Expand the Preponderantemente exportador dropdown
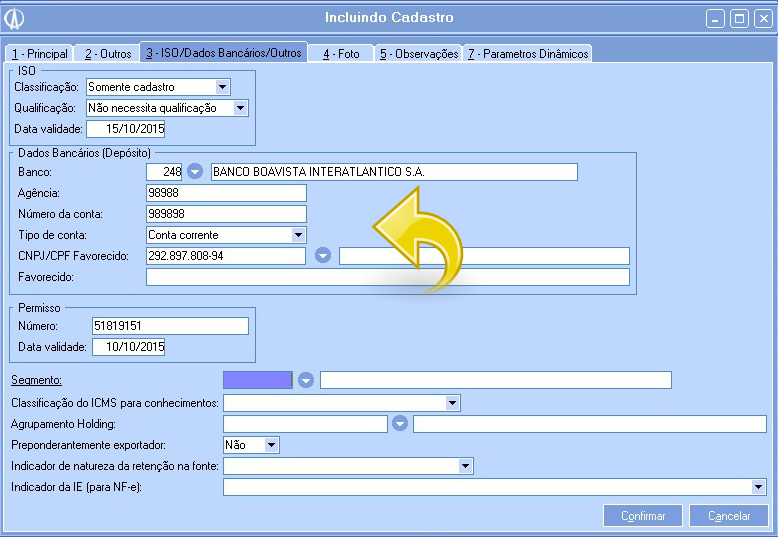Screen dimensions: 778x537 click(x=271, y=445)
